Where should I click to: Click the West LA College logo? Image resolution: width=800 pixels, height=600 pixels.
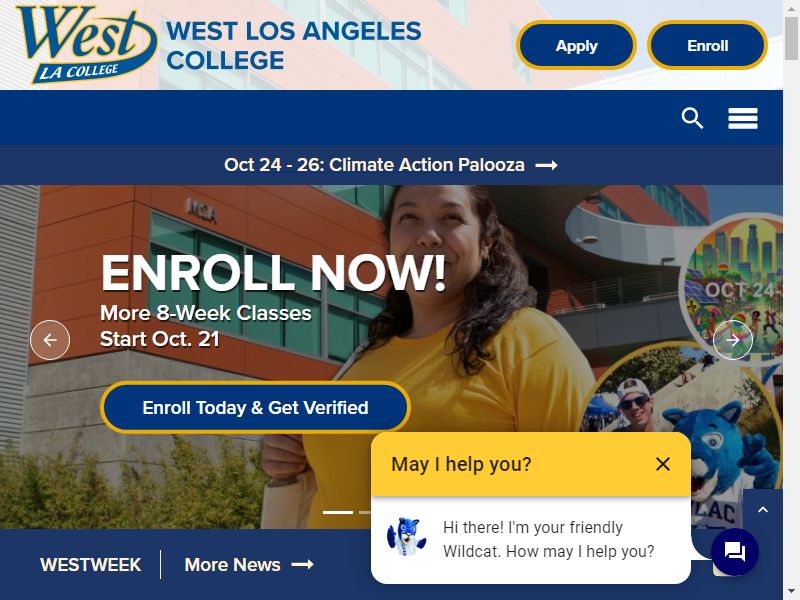[x=87, y=44]
